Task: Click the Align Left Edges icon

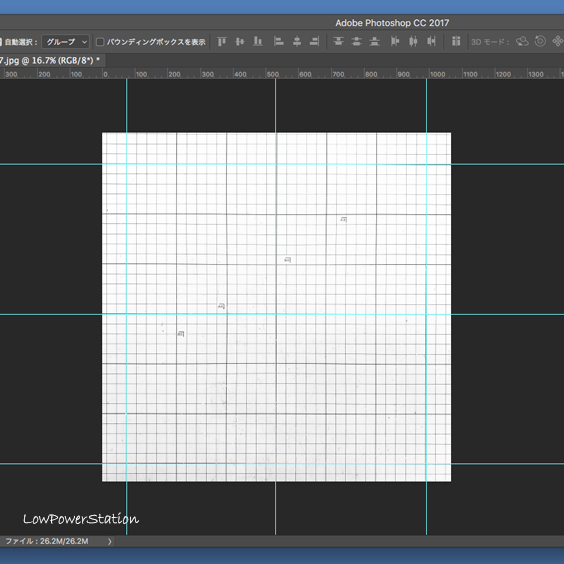Action: 279,42
